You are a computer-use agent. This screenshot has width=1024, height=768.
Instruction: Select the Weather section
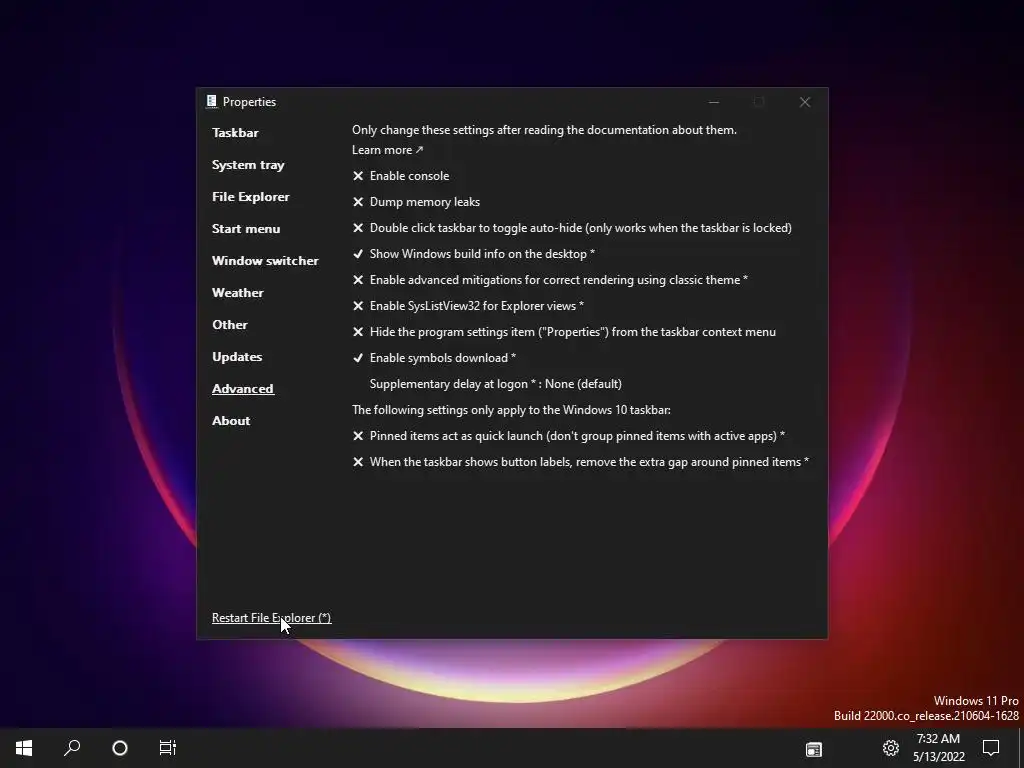click(x=238, y=293)
